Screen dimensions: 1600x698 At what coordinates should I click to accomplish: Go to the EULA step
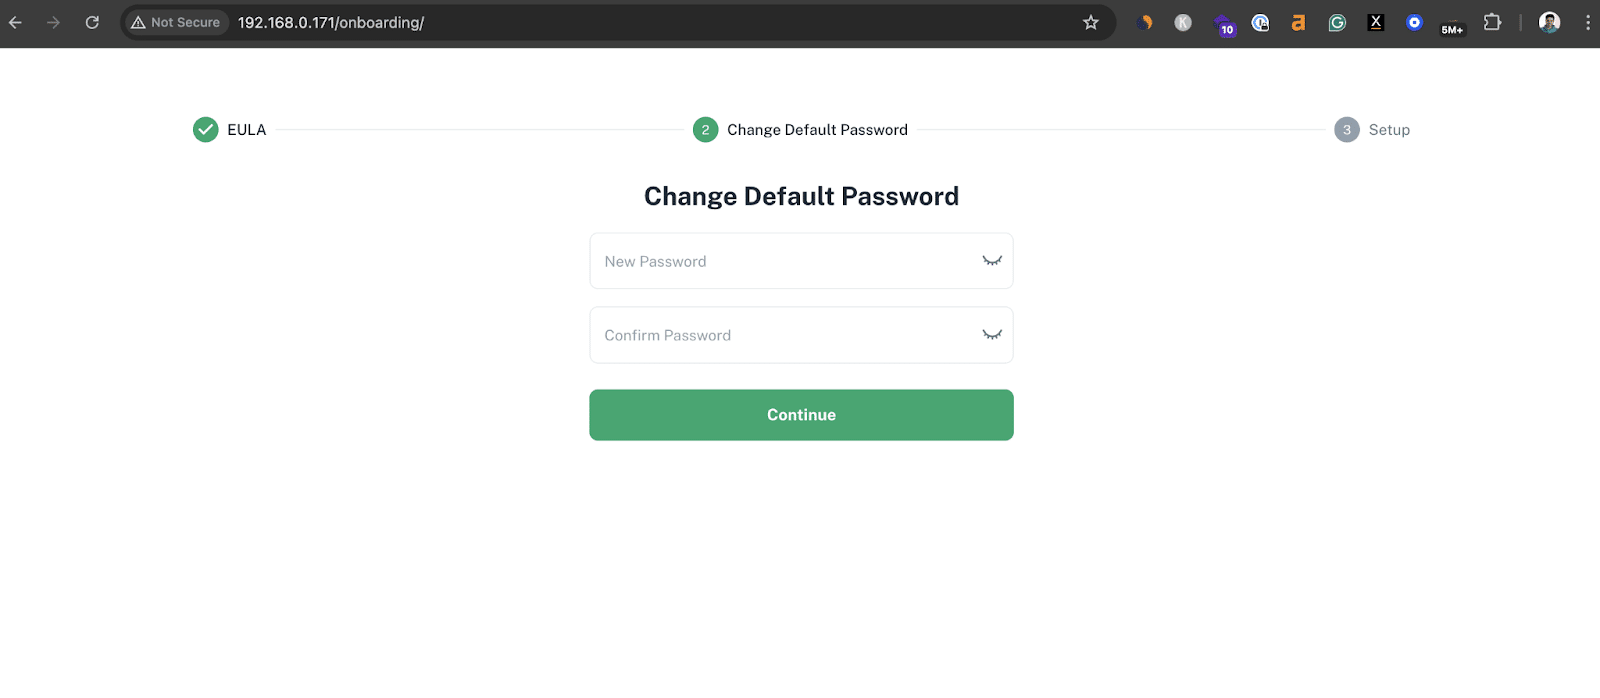[230, 130]
